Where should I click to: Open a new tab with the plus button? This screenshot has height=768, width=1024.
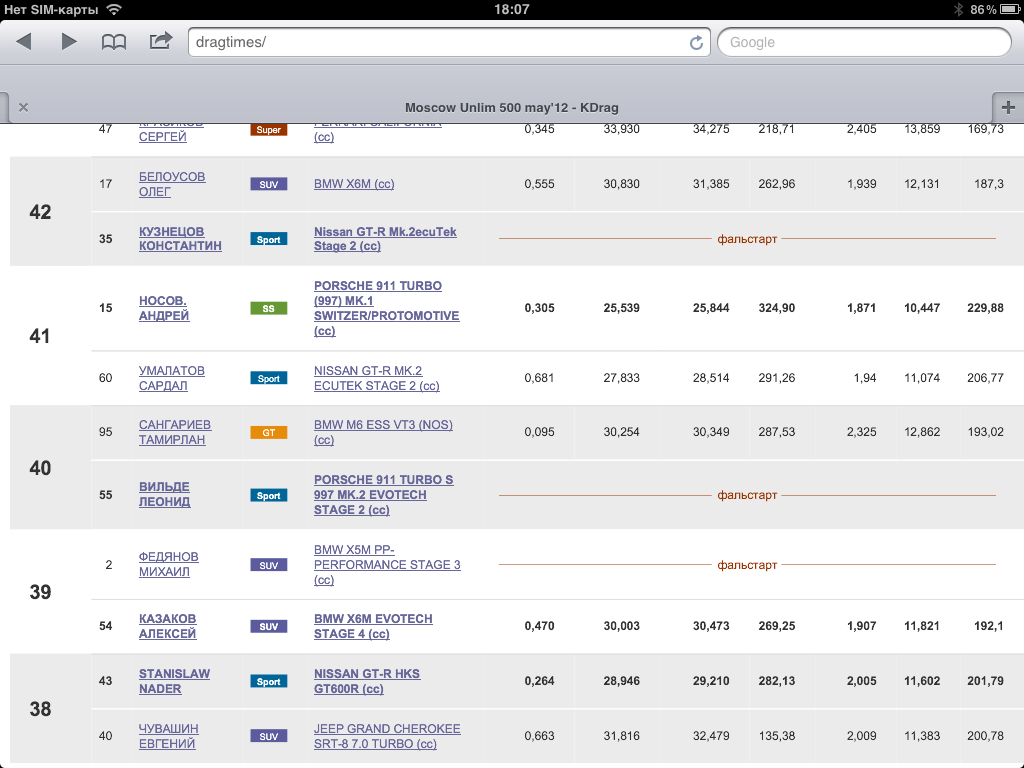click(x=1008, y=107)
